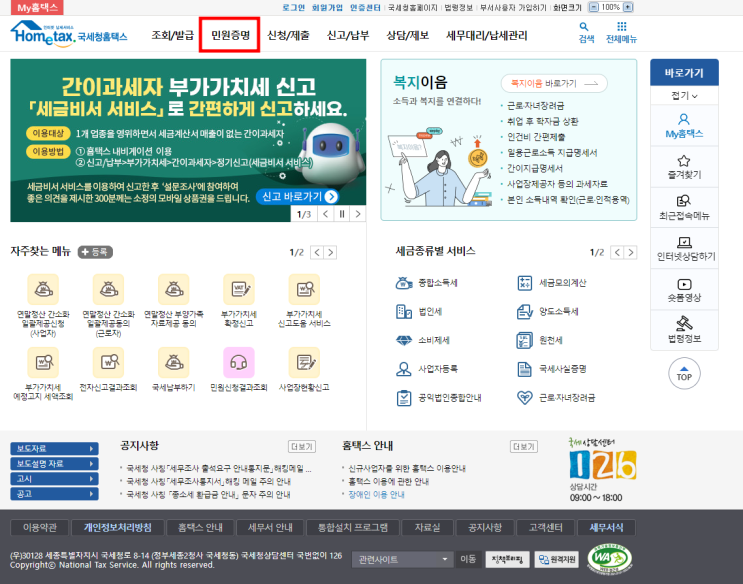Click the 인증센터 link

tap(365, 8)
